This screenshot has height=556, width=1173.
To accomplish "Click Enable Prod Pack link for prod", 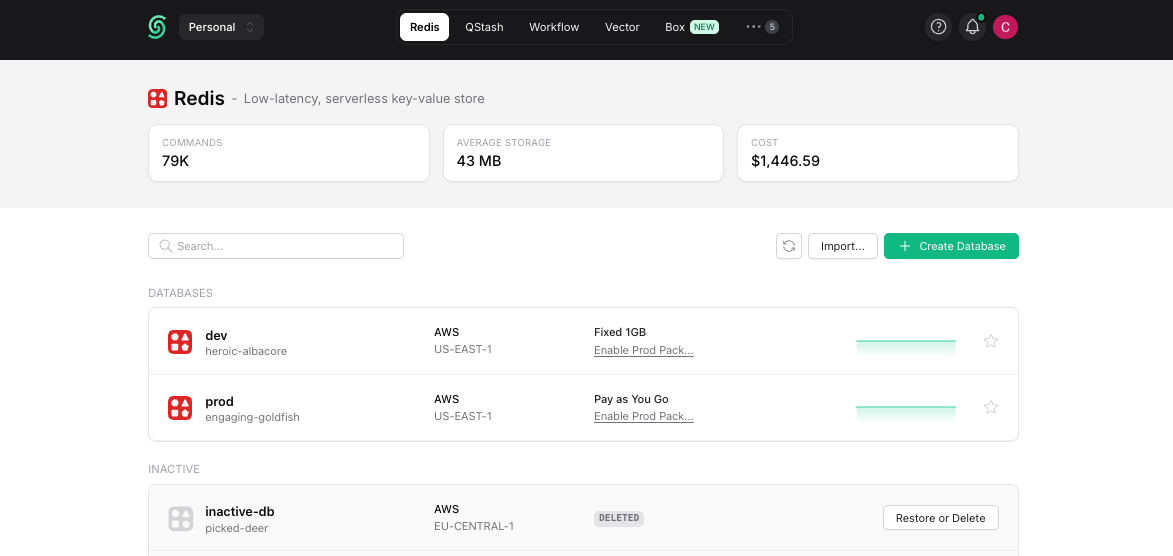I will click(643, 417).
